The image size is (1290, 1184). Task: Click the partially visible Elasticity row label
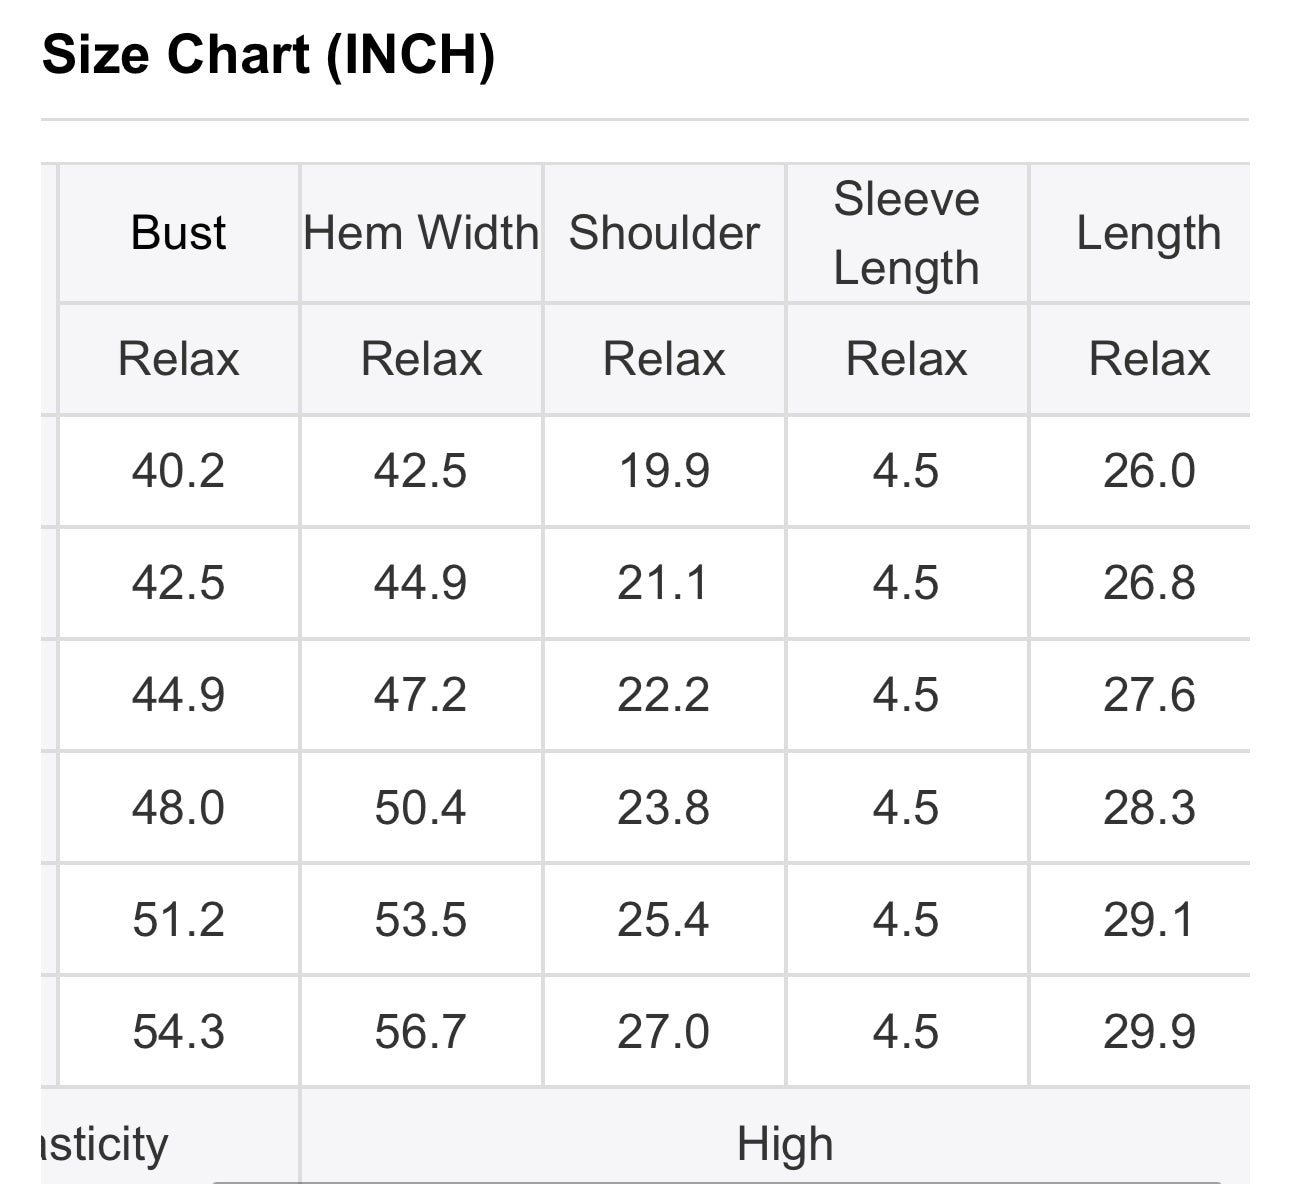(x=105, y=1144)
